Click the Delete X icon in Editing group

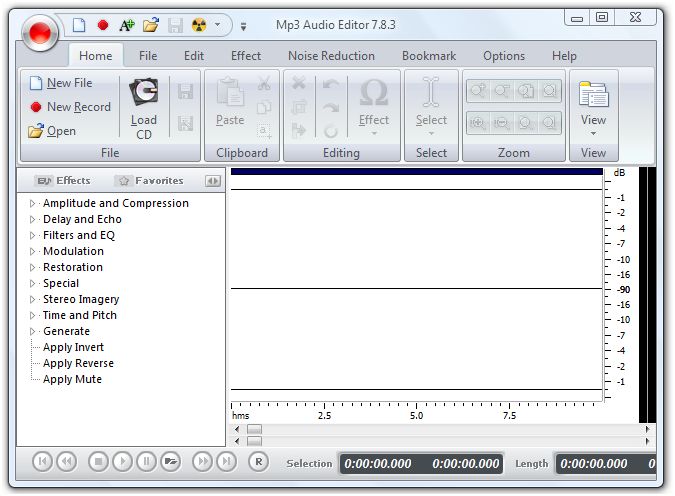(298, 83)
